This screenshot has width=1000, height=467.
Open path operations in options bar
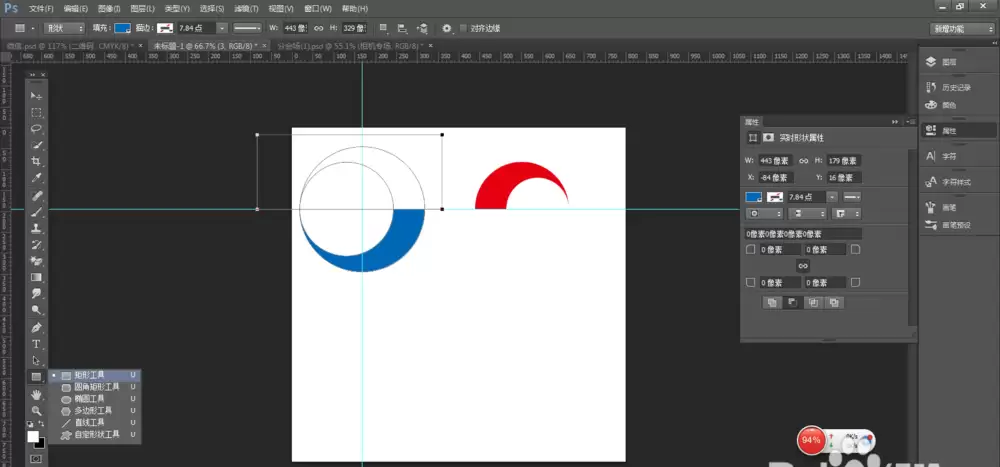(383, 28)
